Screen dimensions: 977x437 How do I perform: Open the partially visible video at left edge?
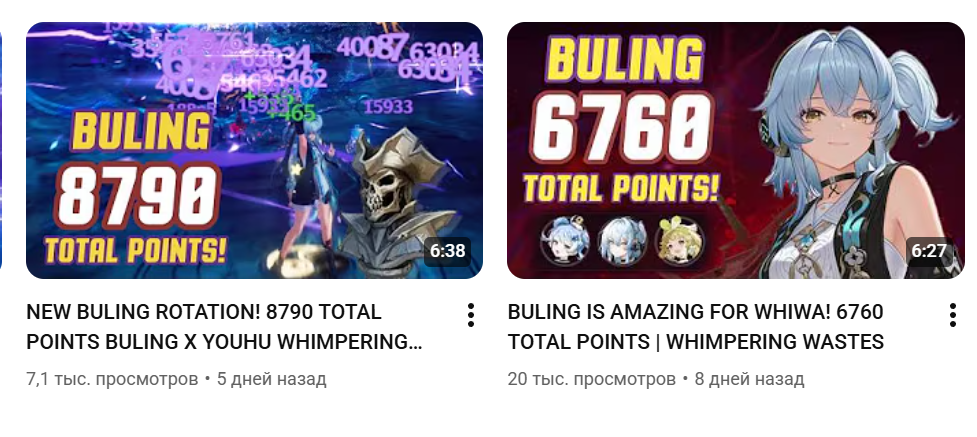tap(1, 150)
